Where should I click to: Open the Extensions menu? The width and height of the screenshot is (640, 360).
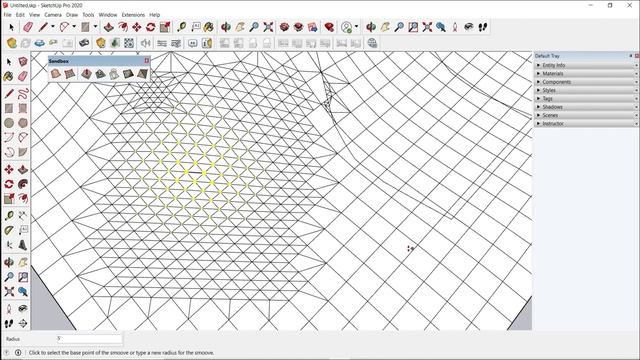point(133,15)
